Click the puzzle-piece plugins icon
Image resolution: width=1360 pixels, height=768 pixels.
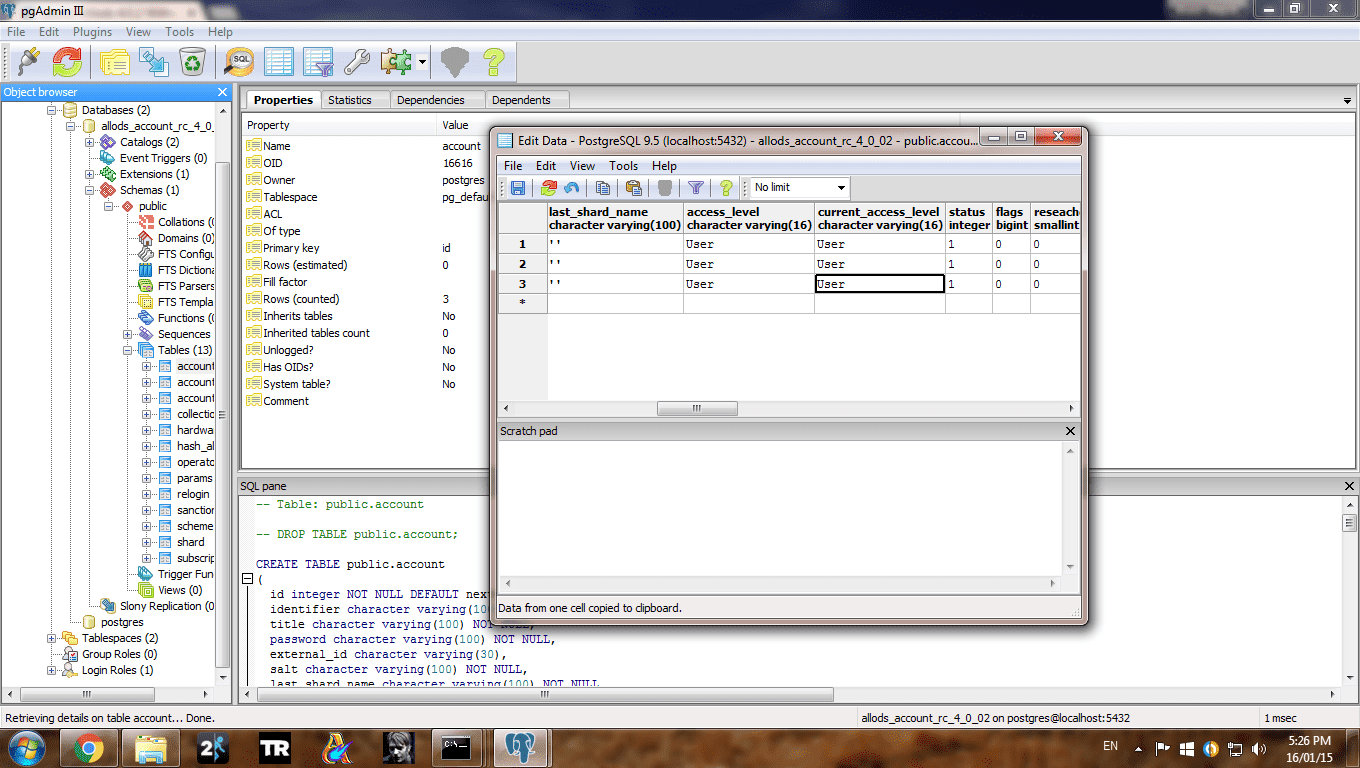(396, 62)
